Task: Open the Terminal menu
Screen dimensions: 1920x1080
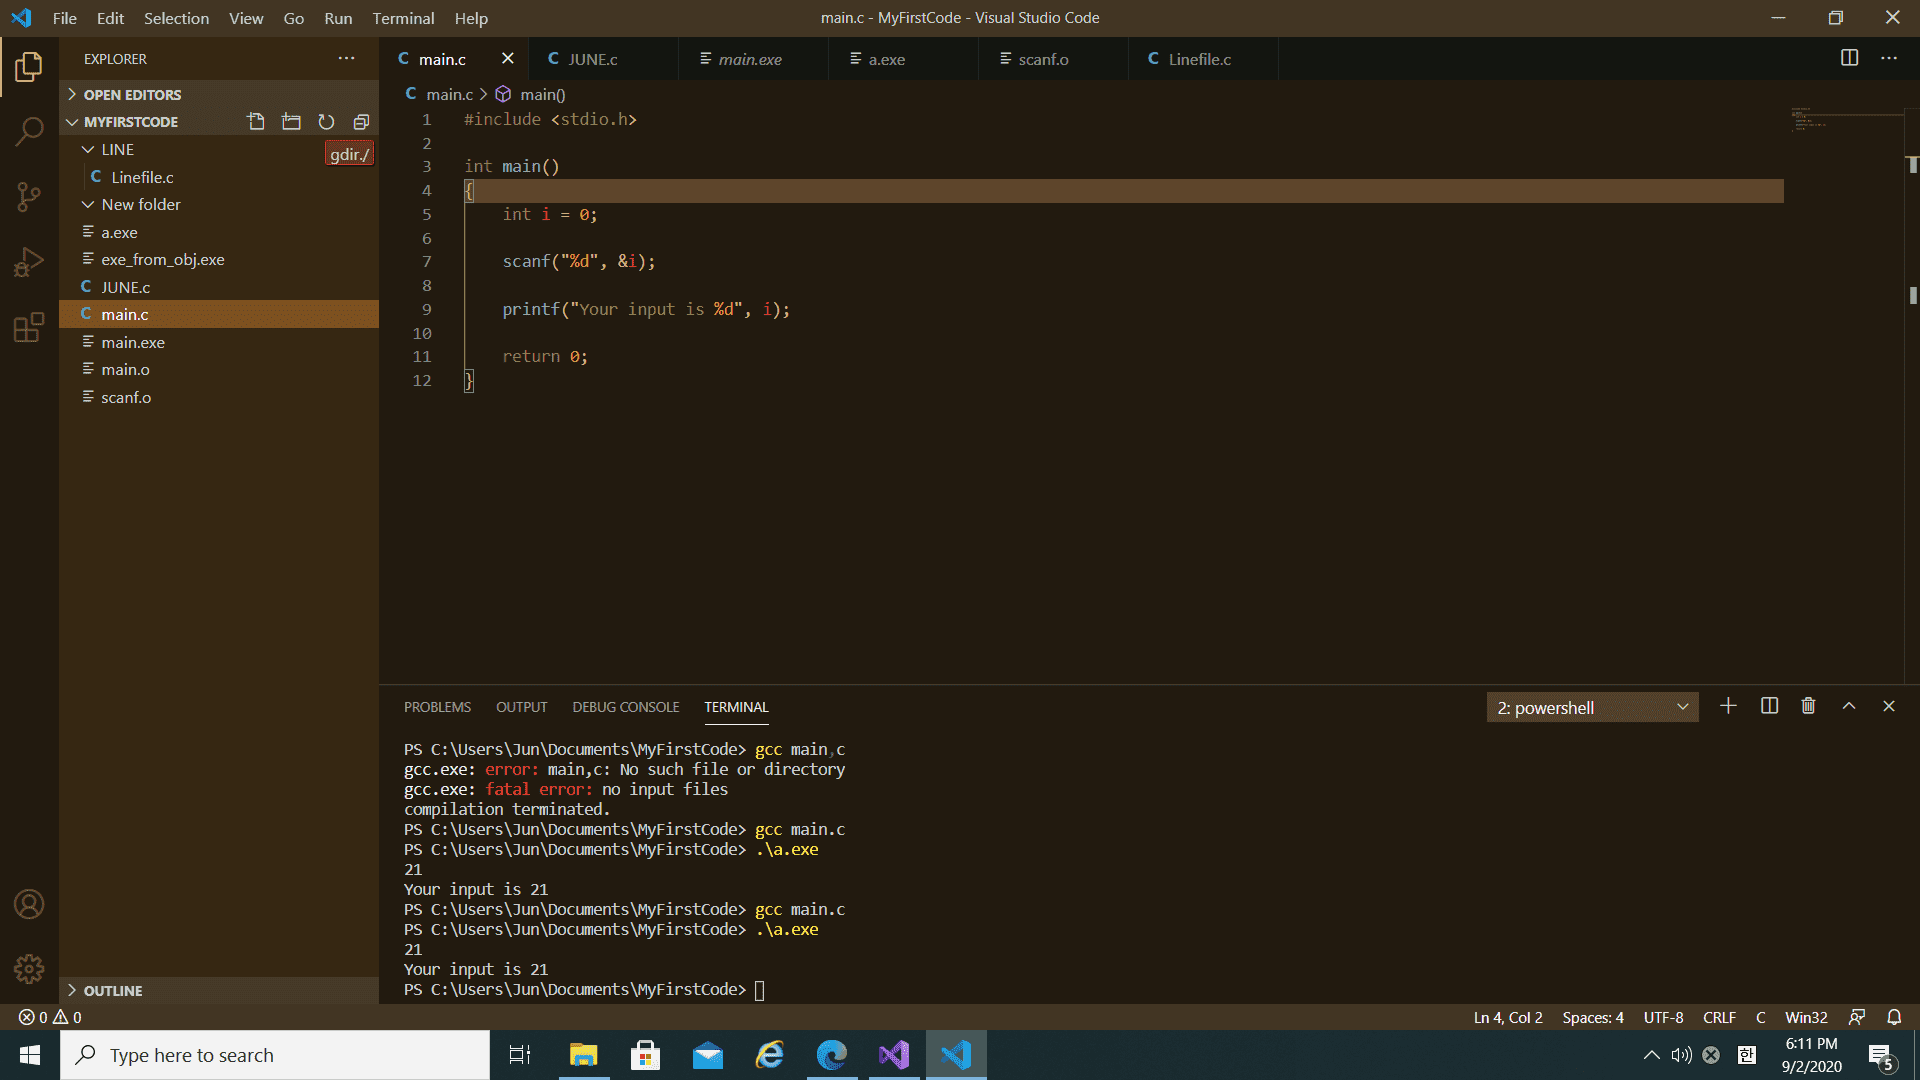Action: 403,18
